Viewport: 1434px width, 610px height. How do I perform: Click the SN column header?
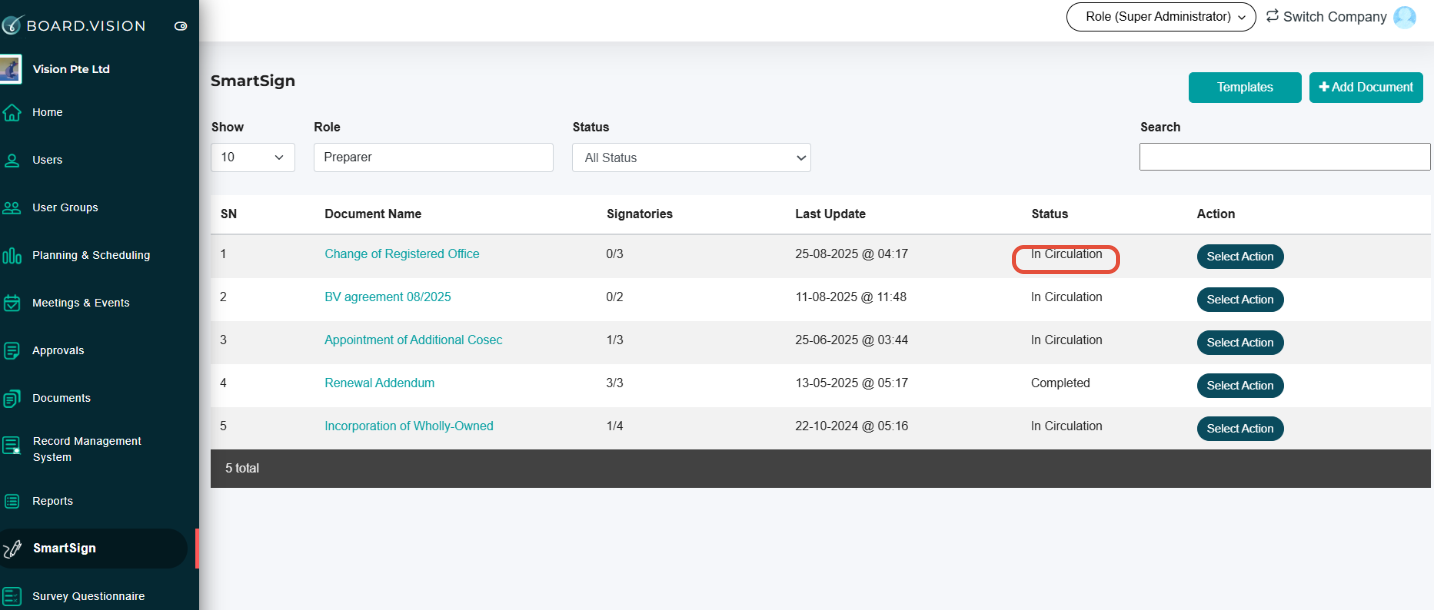pos(228,214)
